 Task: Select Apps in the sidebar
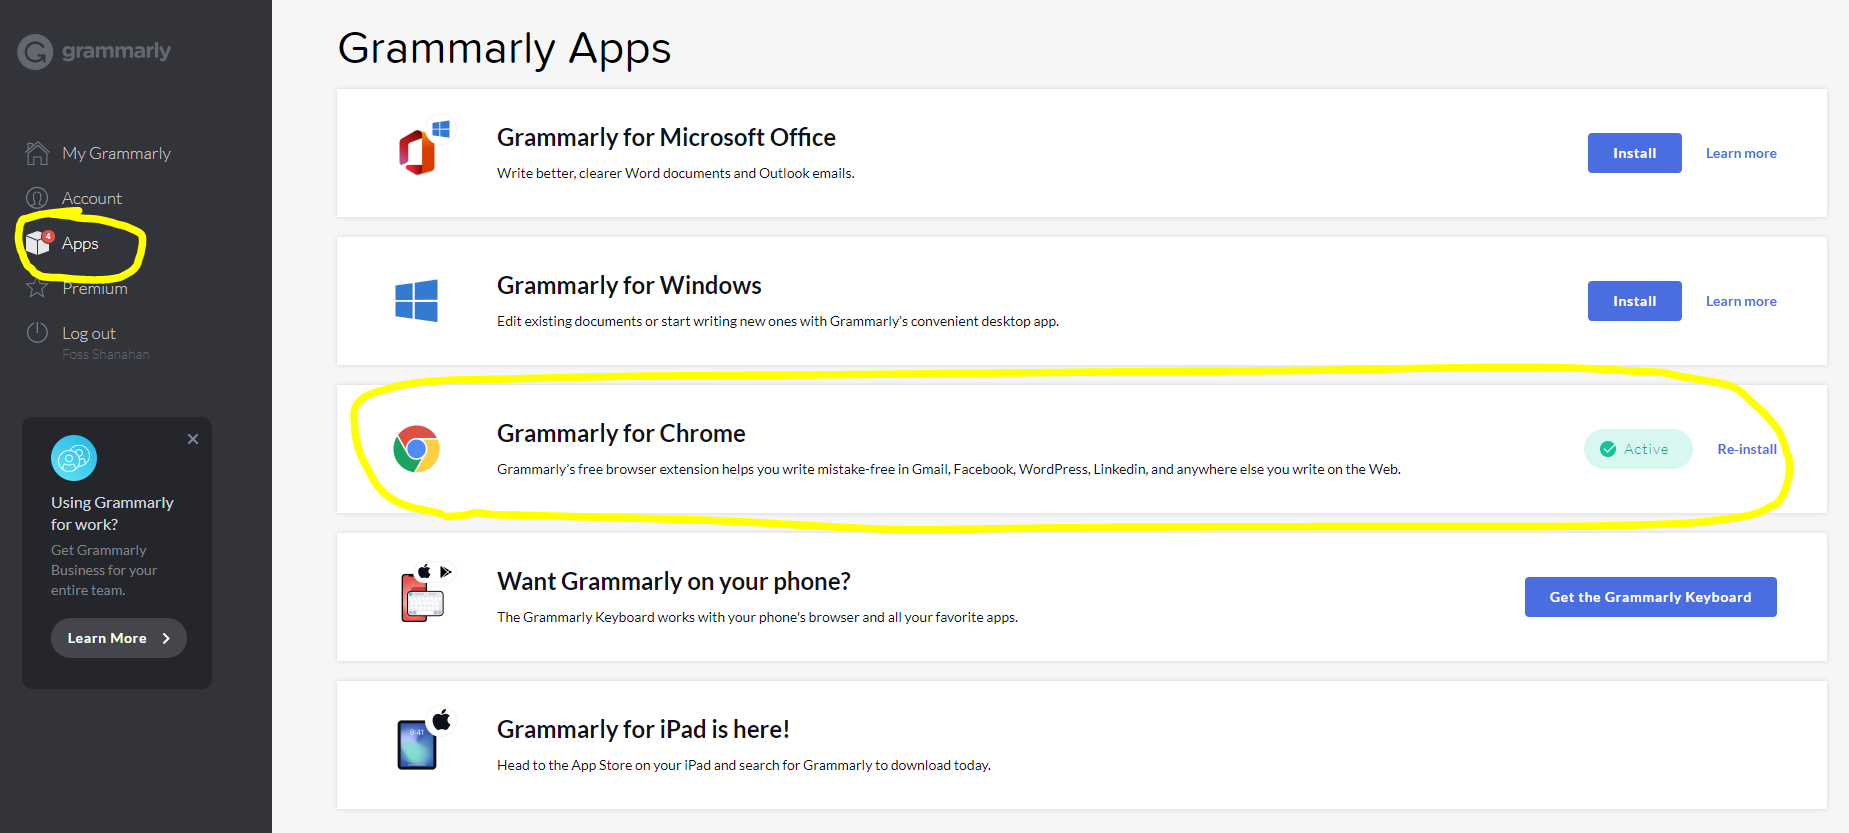[x=80, y=243]
